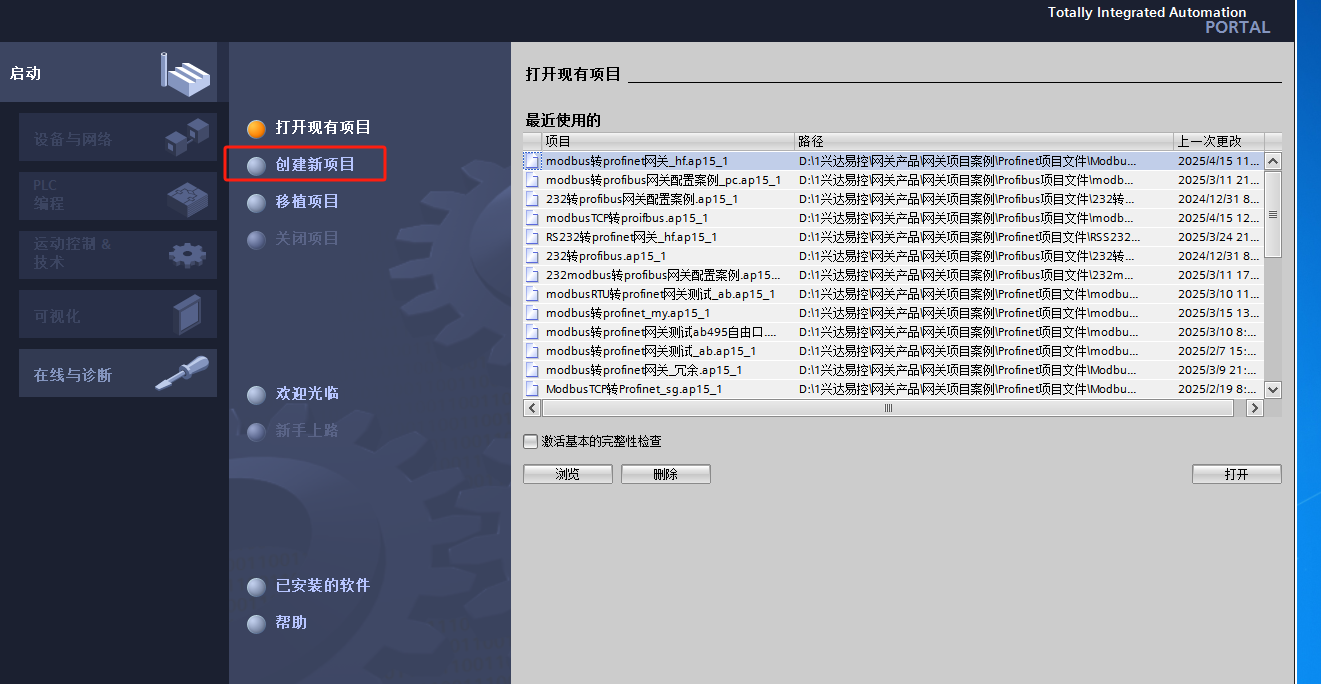This screenshot has width=1321, height=684.
Task: Click the project list's vertical scrollbar up arrow
Action: click(1273, 161)
